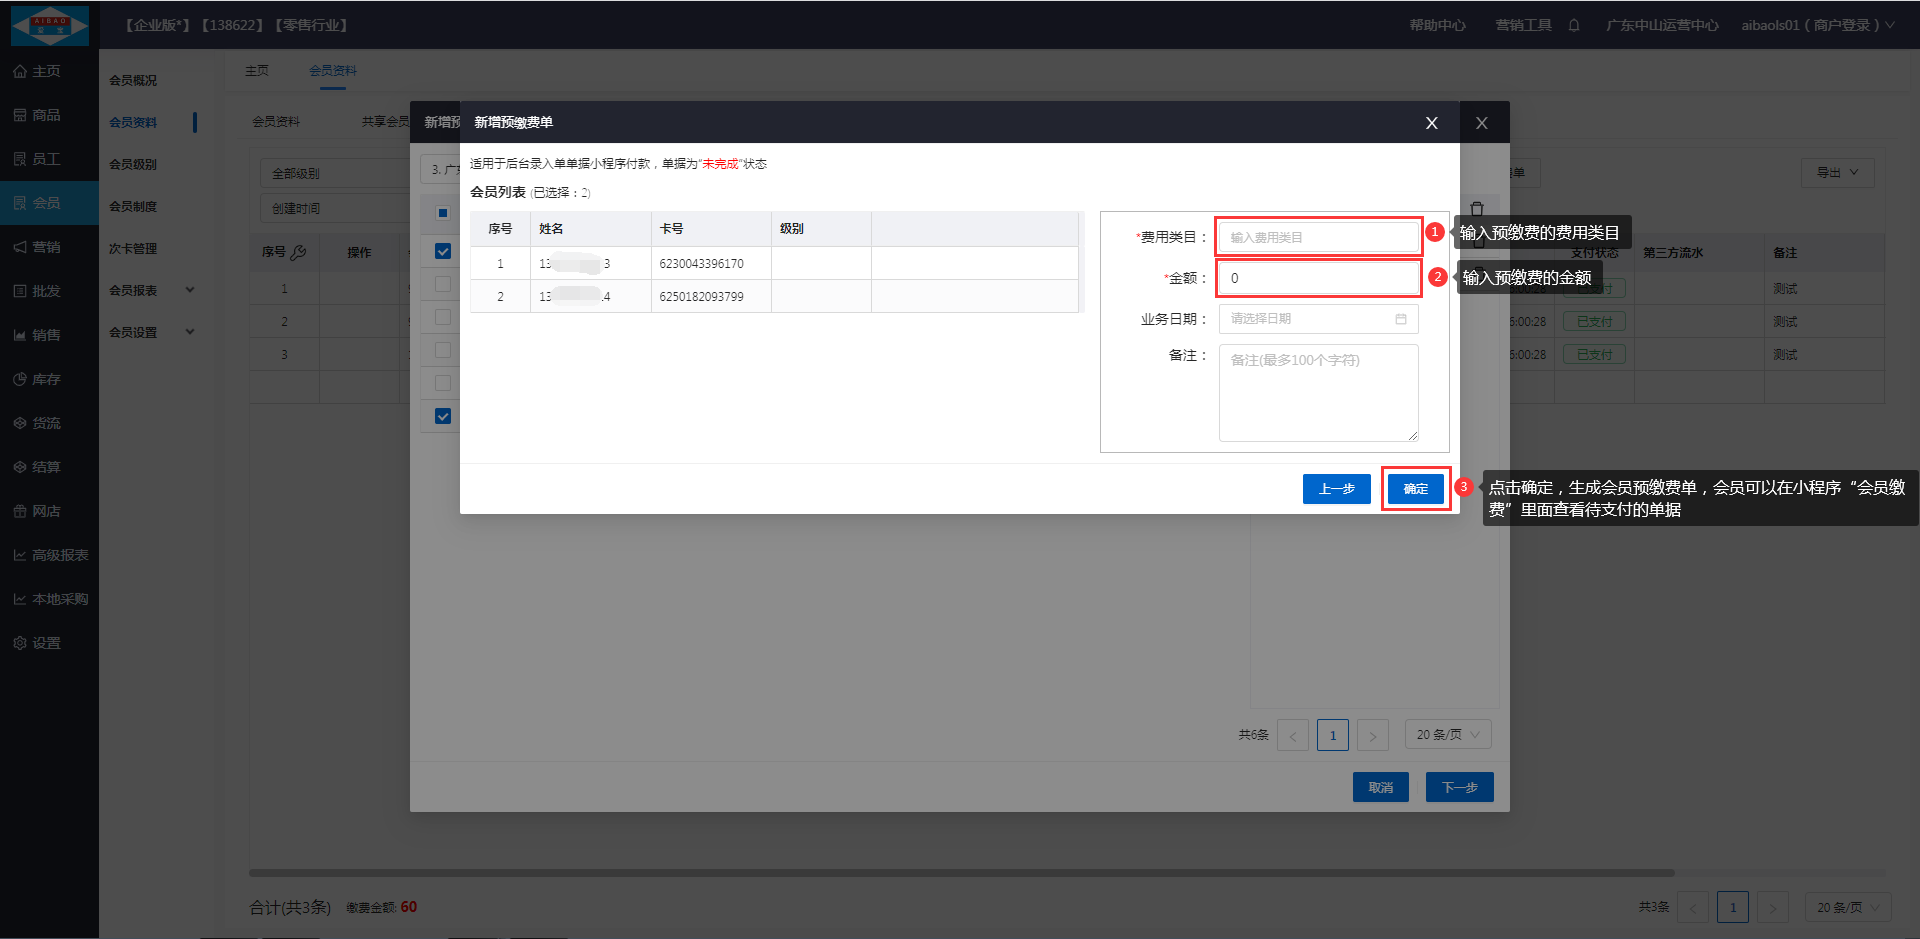The height and width of the screenshot is (939, 1920).
Task: Uncheck the bottom checked member checkbox
Action: pyautogui.click(x=443, y=416)
